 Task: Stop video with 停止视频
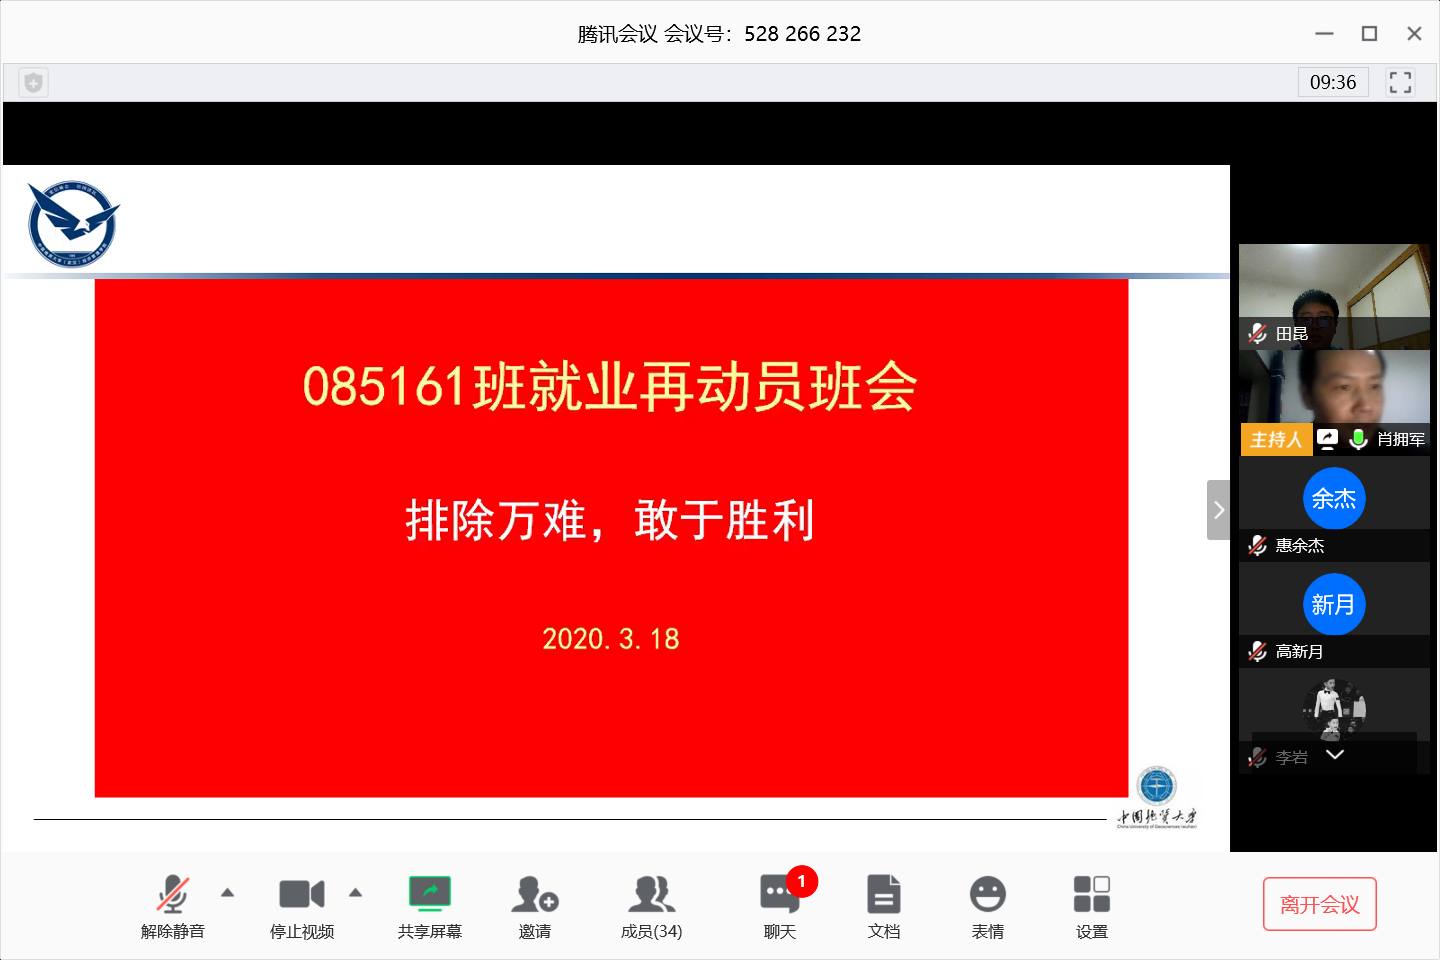(x=301, y=906)
